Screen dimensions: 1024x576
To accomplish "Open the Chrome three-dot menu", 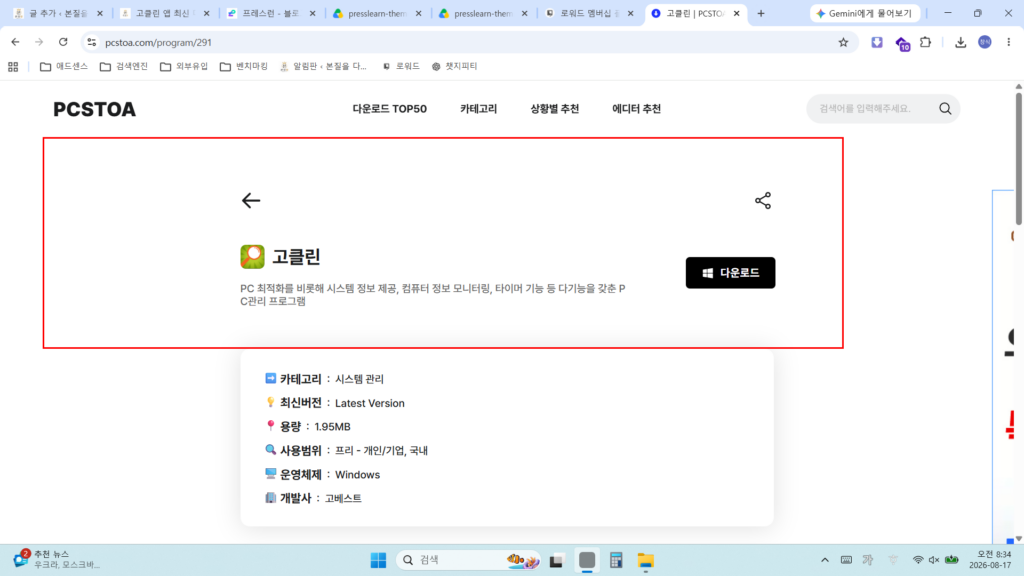I will pos(1008,42).
